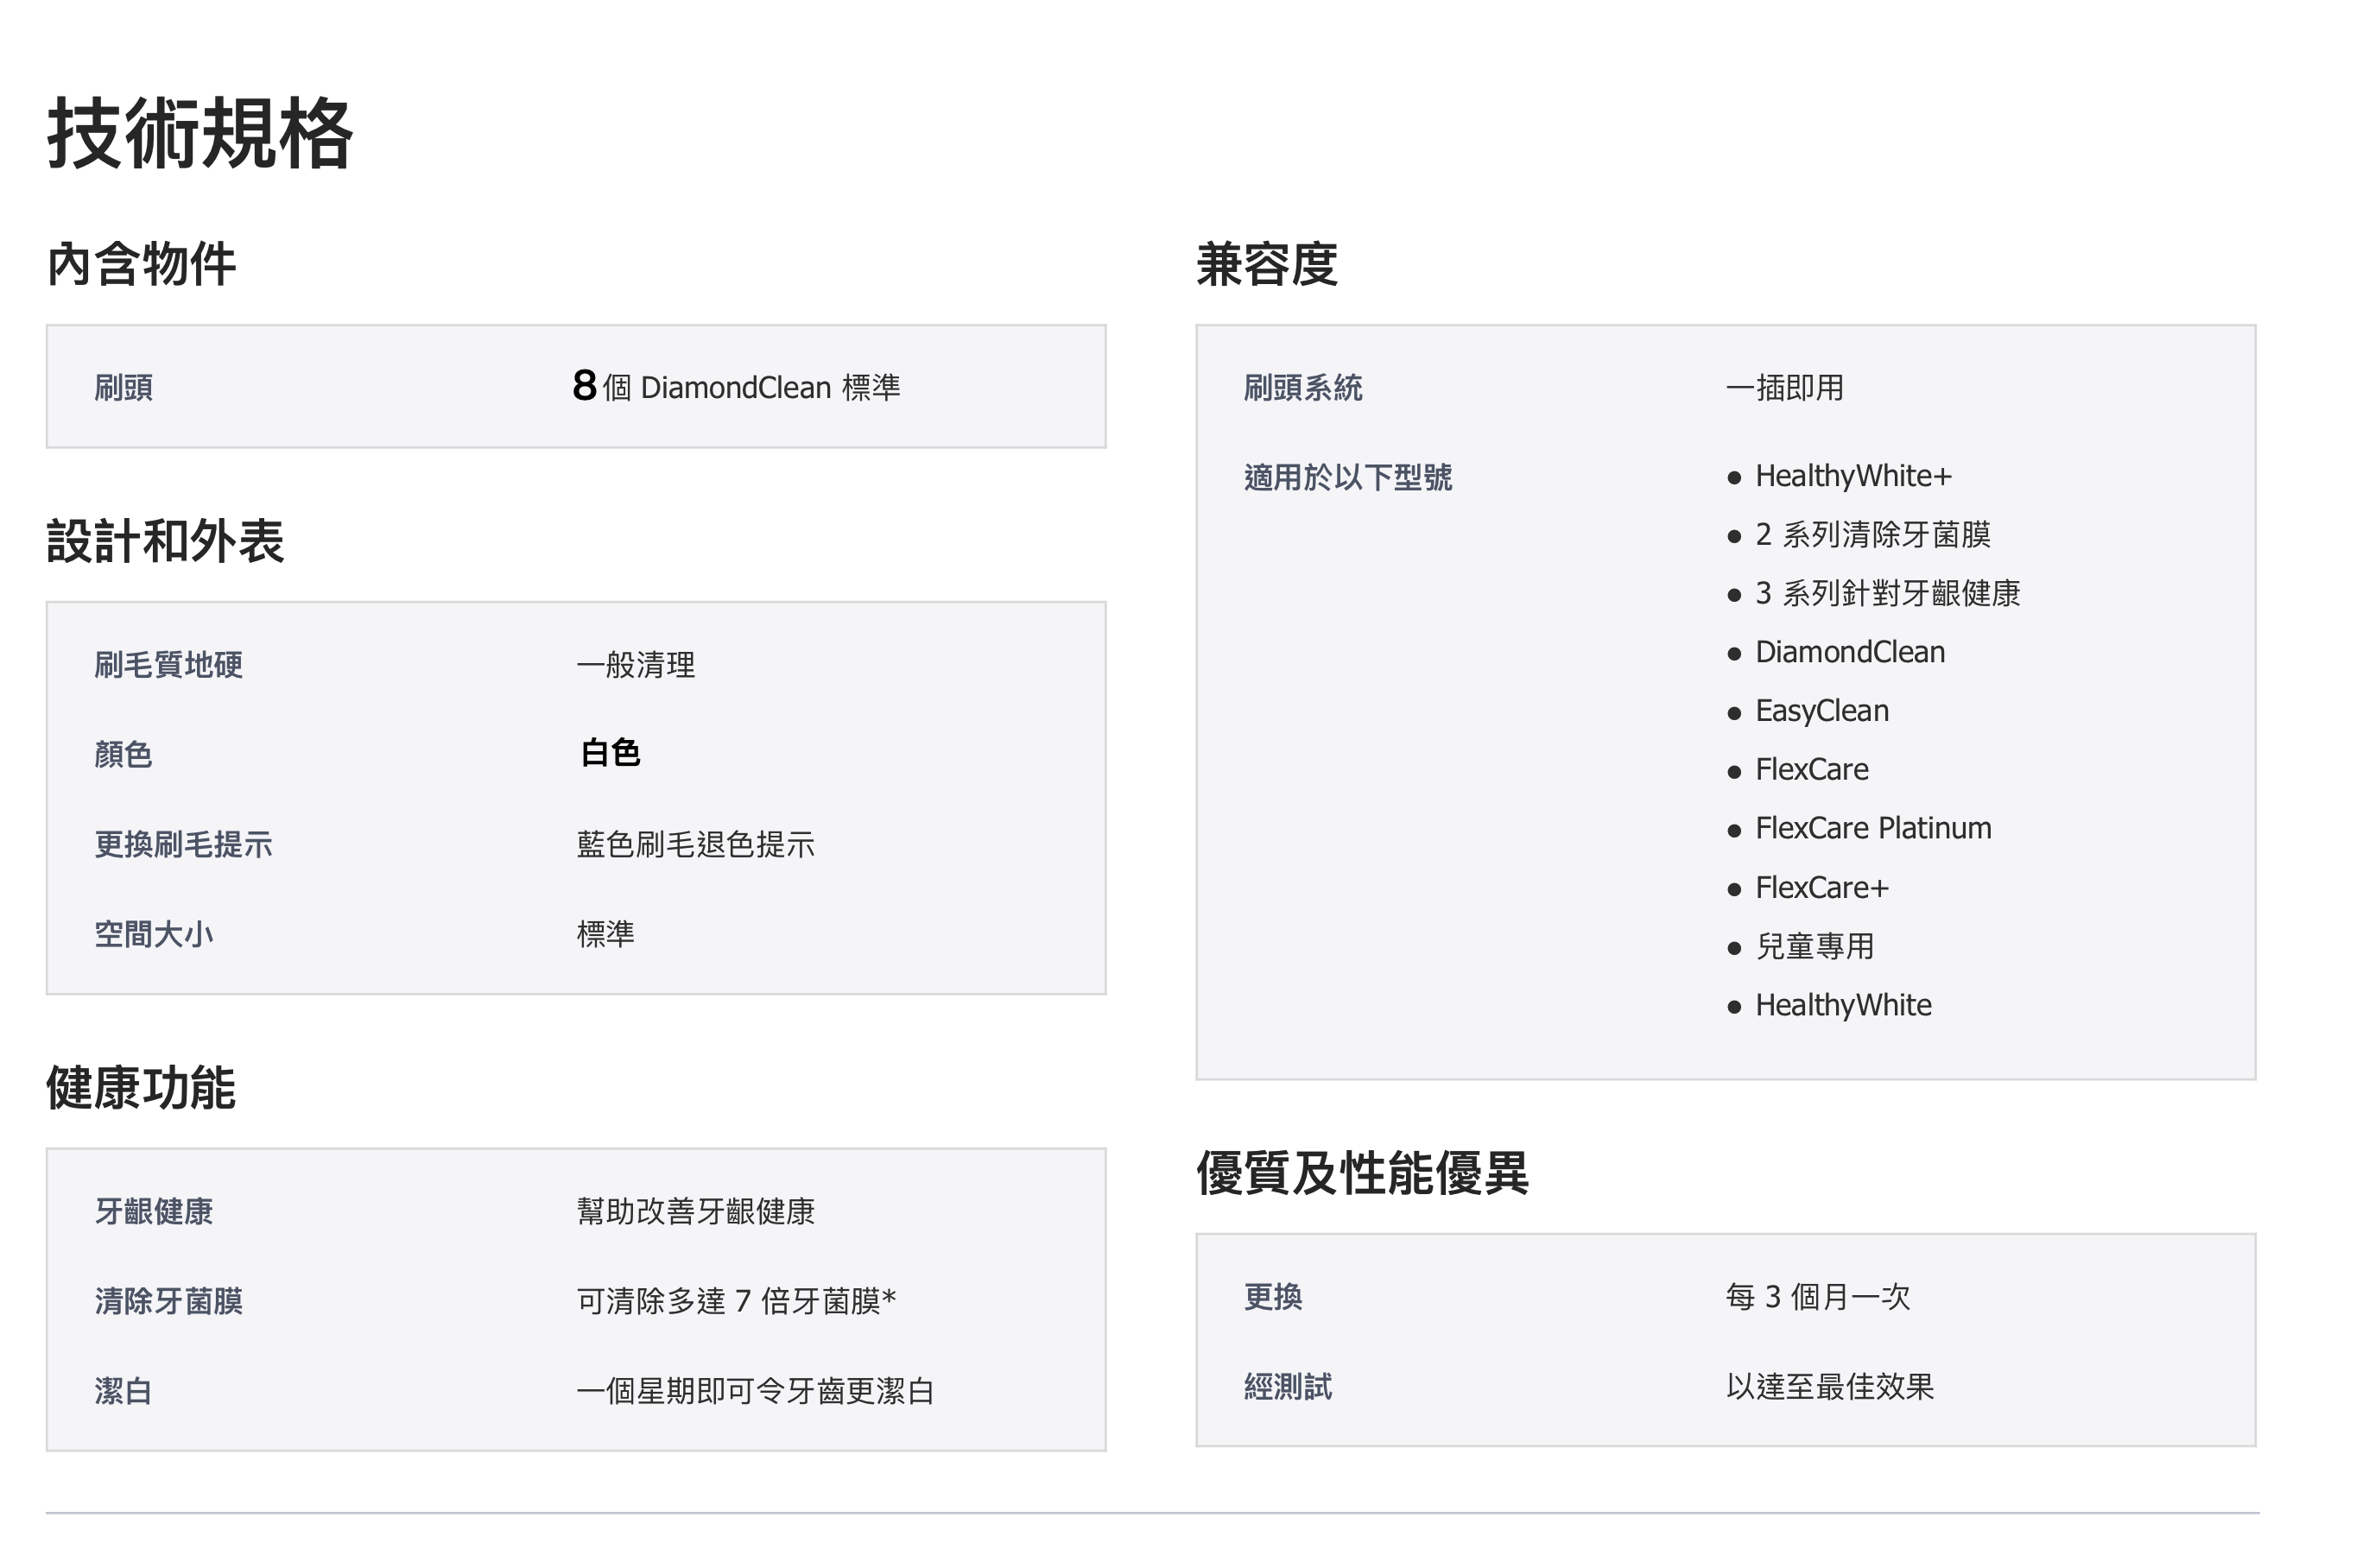Click the 每 3 個月一次 replacement value

coord(1818,1298)
